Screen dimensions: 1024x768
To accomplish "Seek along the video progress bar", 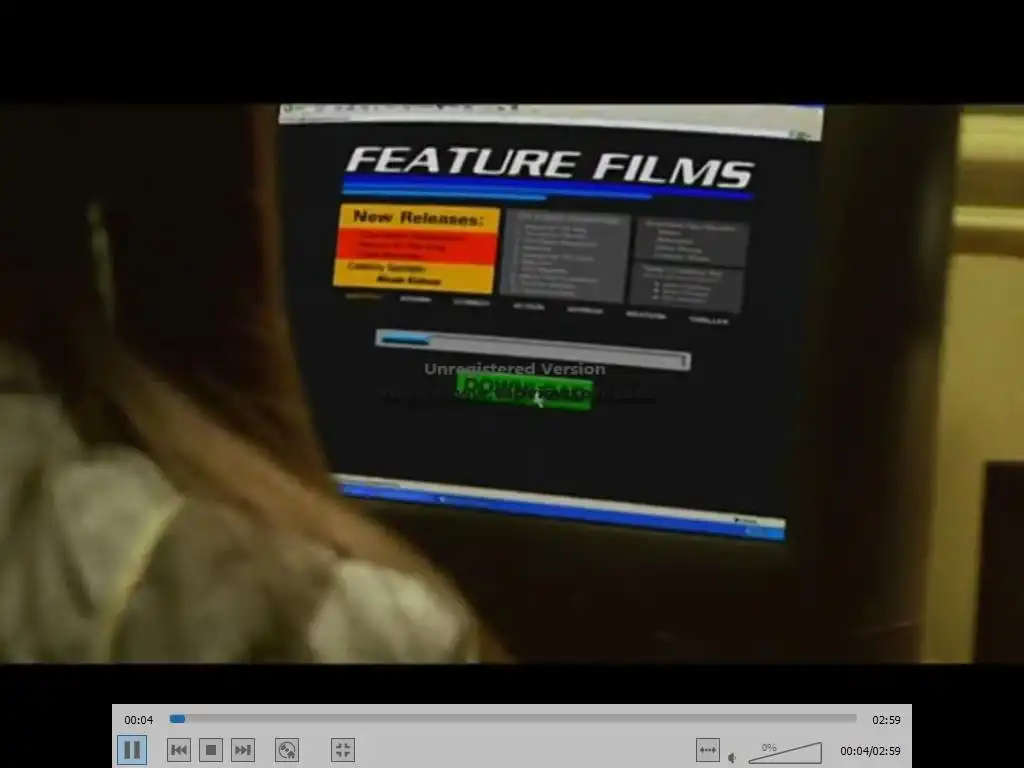I will pyautogui.click(x=513, y=718).
